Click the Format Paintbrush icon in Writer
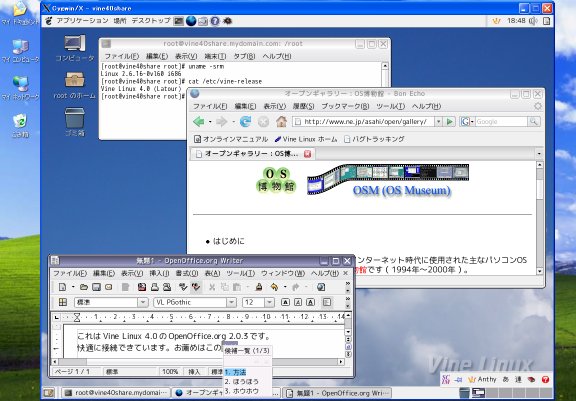Screen dimensions: 576x401 (x=259, y=287)
